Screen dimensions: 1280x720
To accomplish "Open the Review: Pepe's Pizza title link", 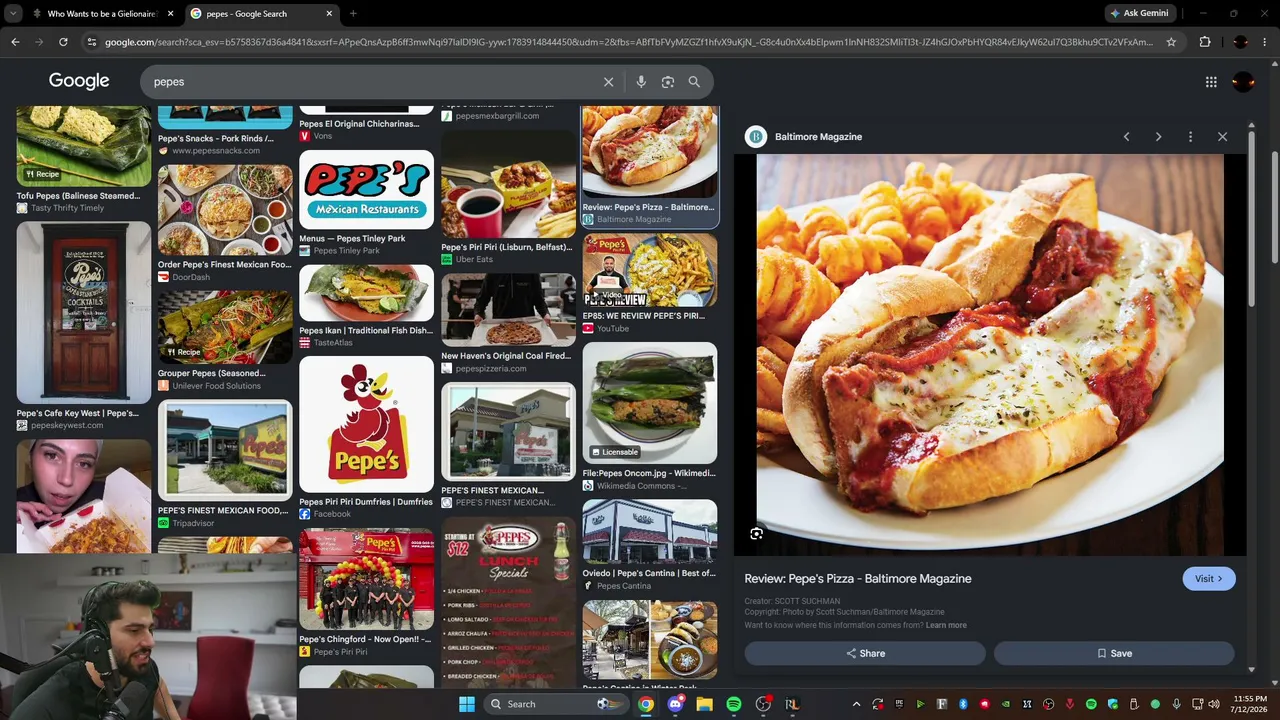I will click(x=858, y=579).
